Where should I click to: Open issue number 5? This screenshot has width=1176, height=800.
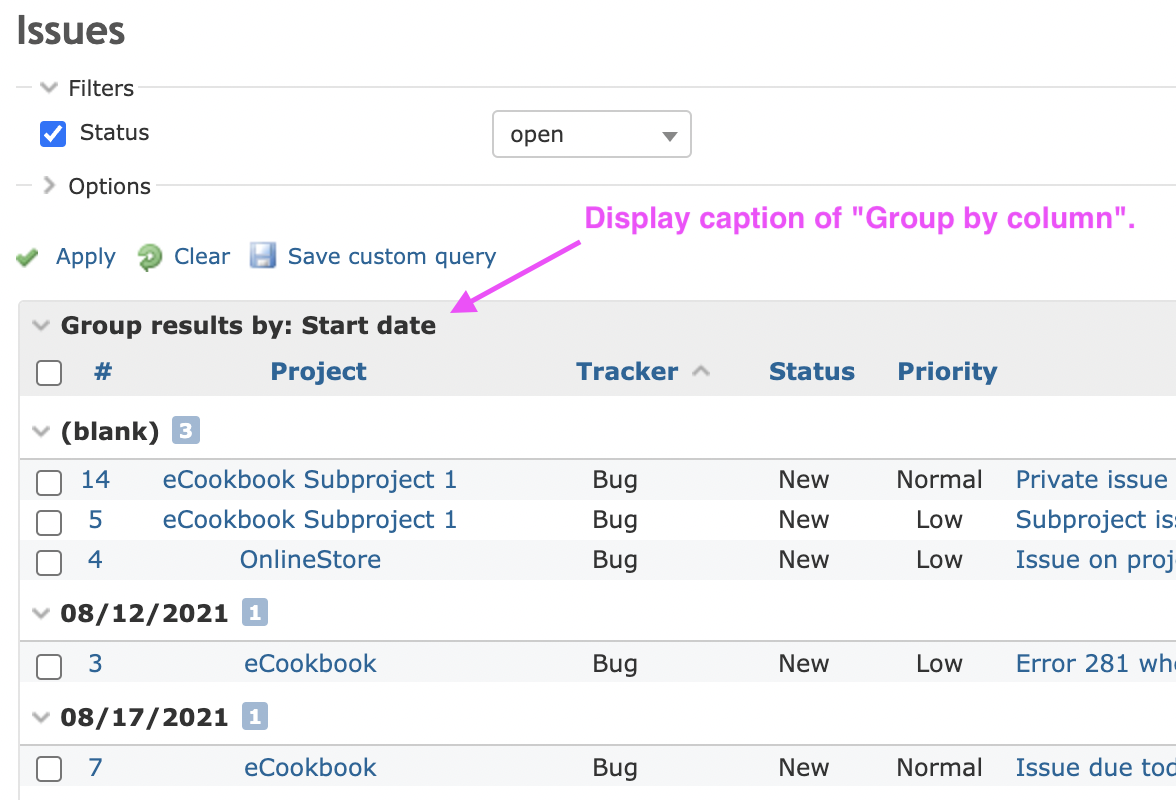(x=95, y=519)
